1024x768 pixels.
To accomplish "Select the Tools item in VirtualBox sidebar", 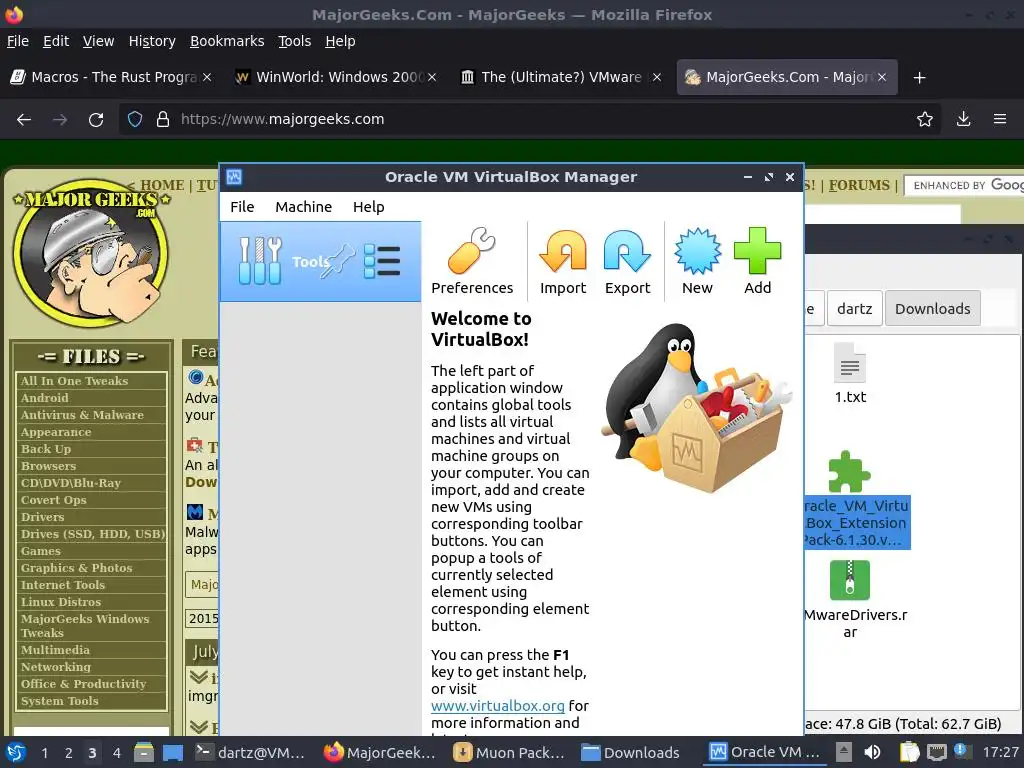I will pyautogui.click(x=320, y=261).
